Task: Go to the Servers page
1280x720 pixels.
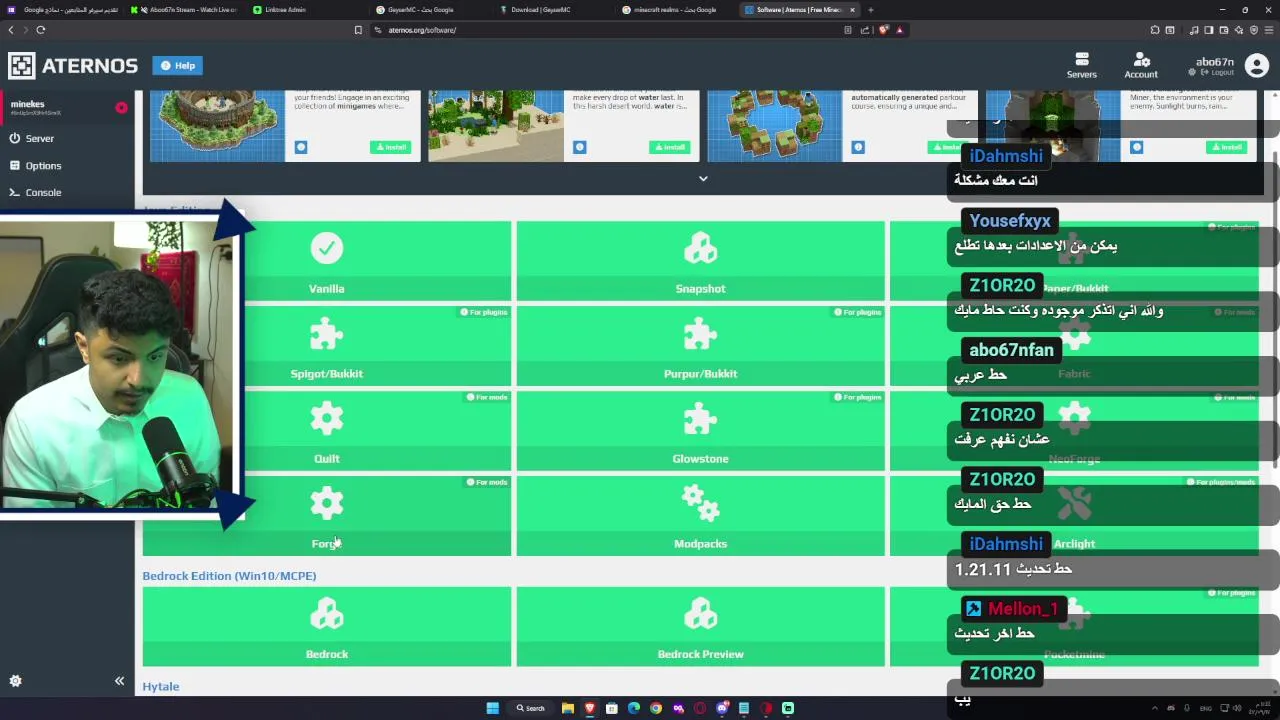Action: 1081,66
